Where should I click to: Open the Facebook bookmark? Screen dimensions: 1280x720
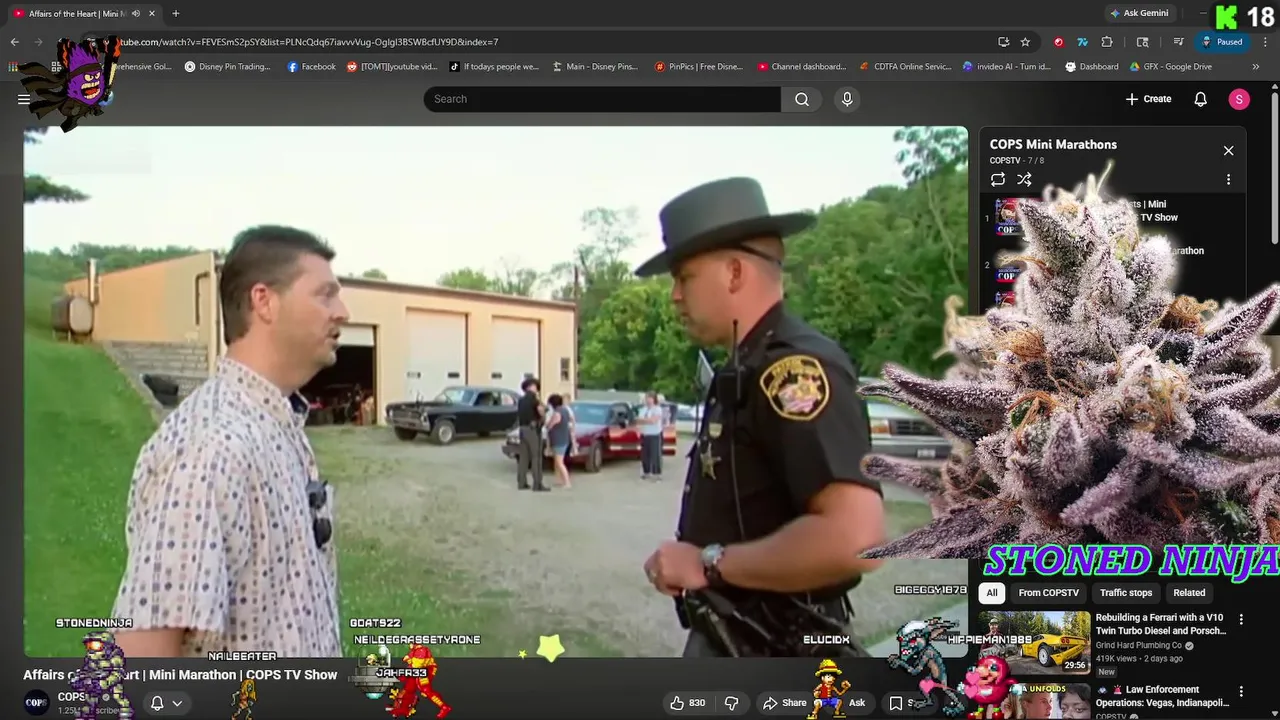[x=311, y=67]
